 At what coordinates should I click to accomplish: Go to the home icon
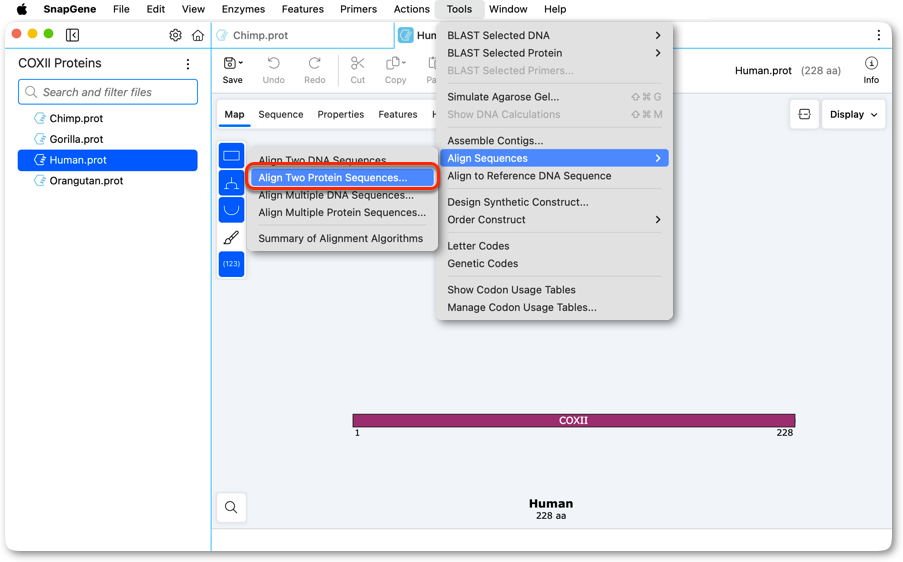tap(198, 35)
